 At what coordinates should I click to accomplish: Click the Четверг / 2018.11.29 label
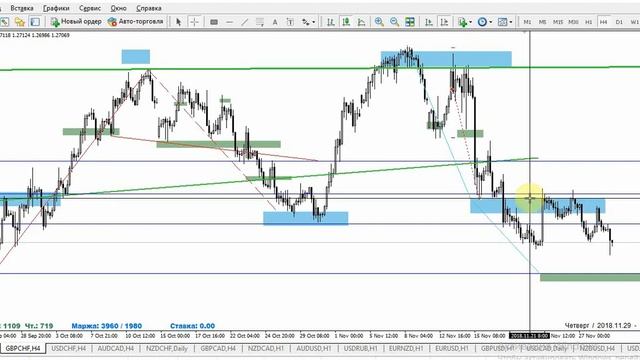597,326
